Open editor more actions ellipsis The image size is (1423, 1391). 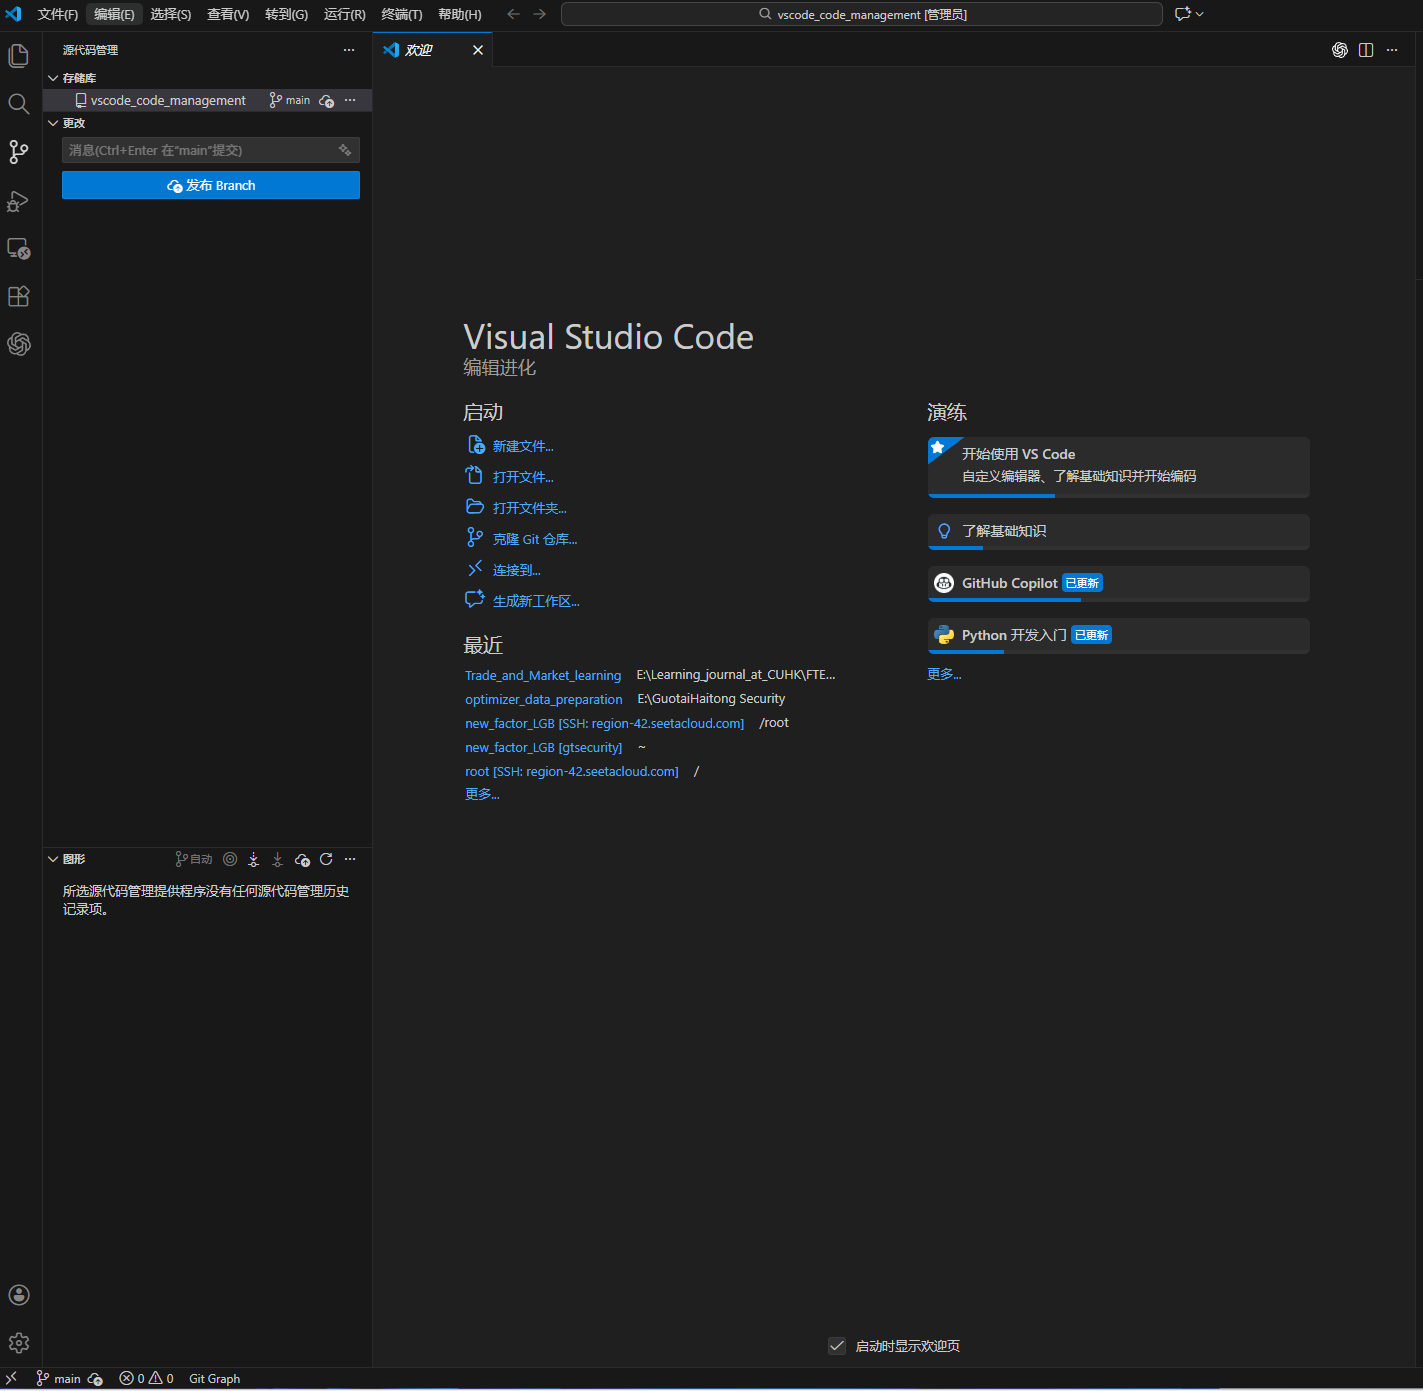(x=1392, y=50)
